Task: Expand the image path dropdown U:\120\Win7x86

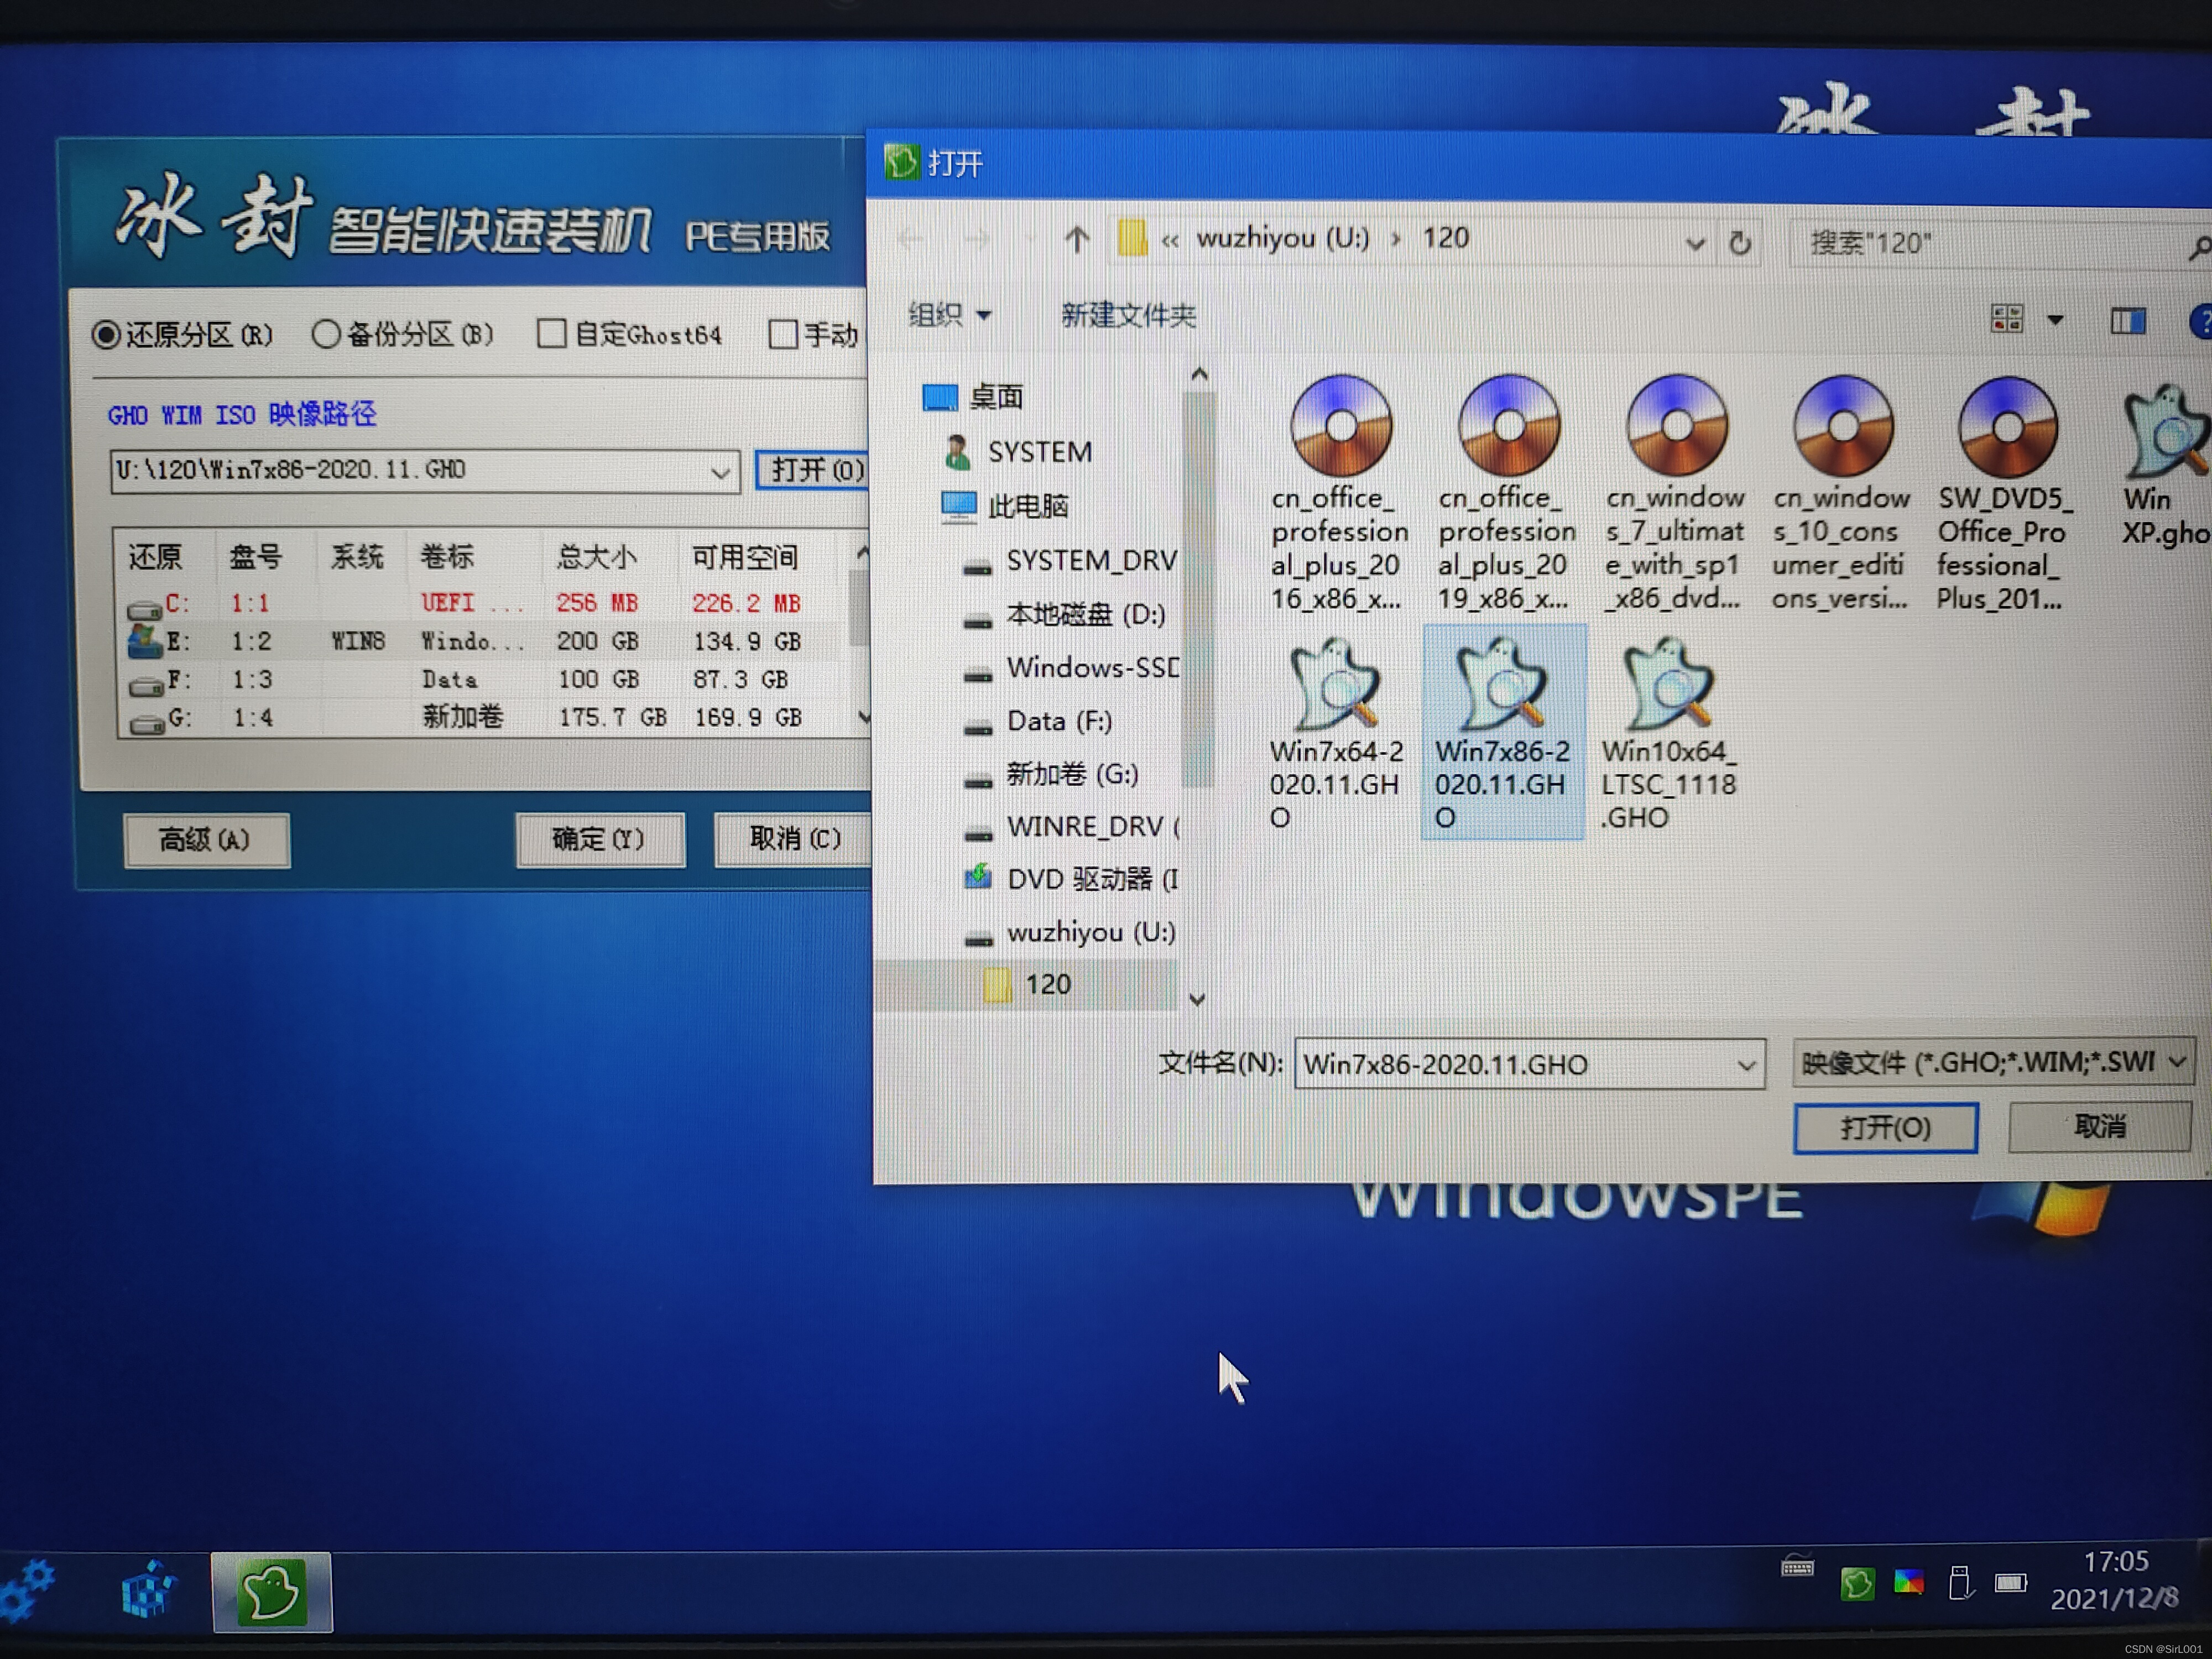Action: (x=719, y=472)
